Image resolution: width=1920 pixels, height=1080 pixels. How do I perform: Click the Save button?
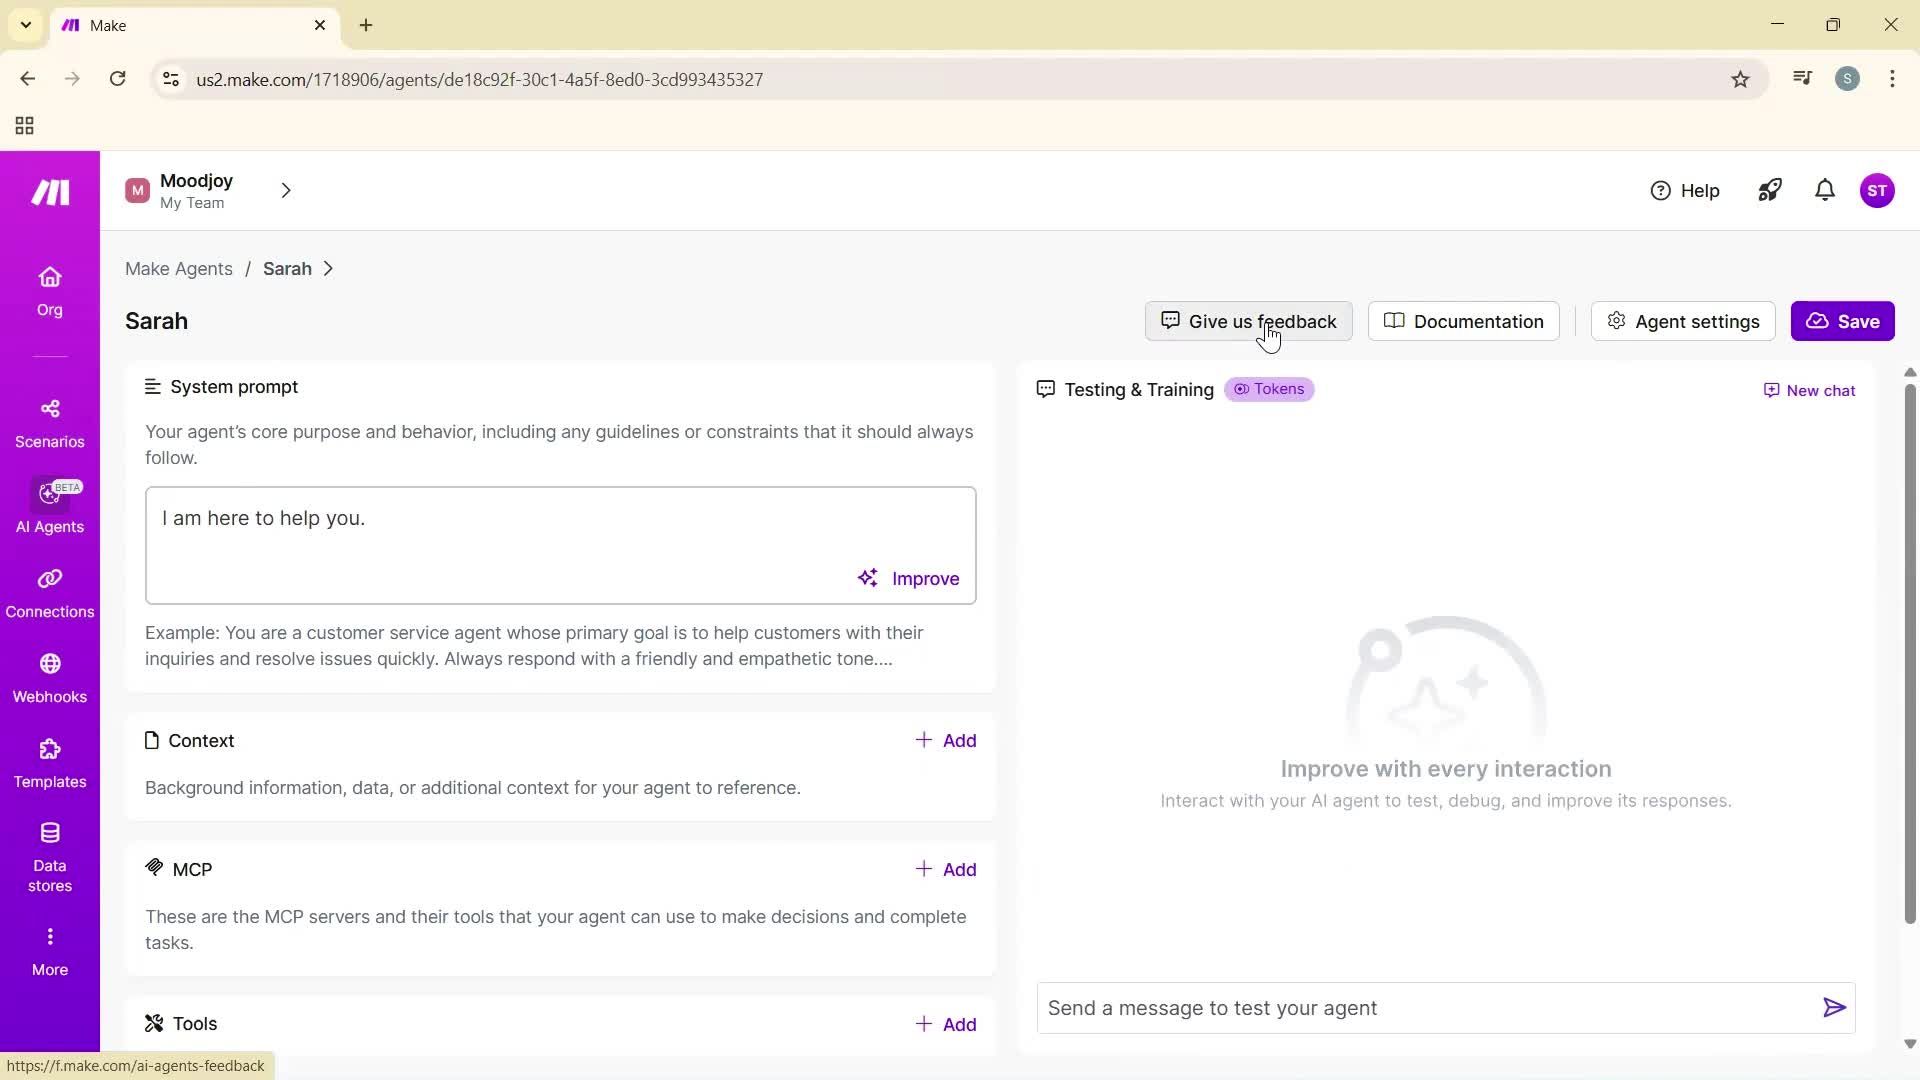1842,321
